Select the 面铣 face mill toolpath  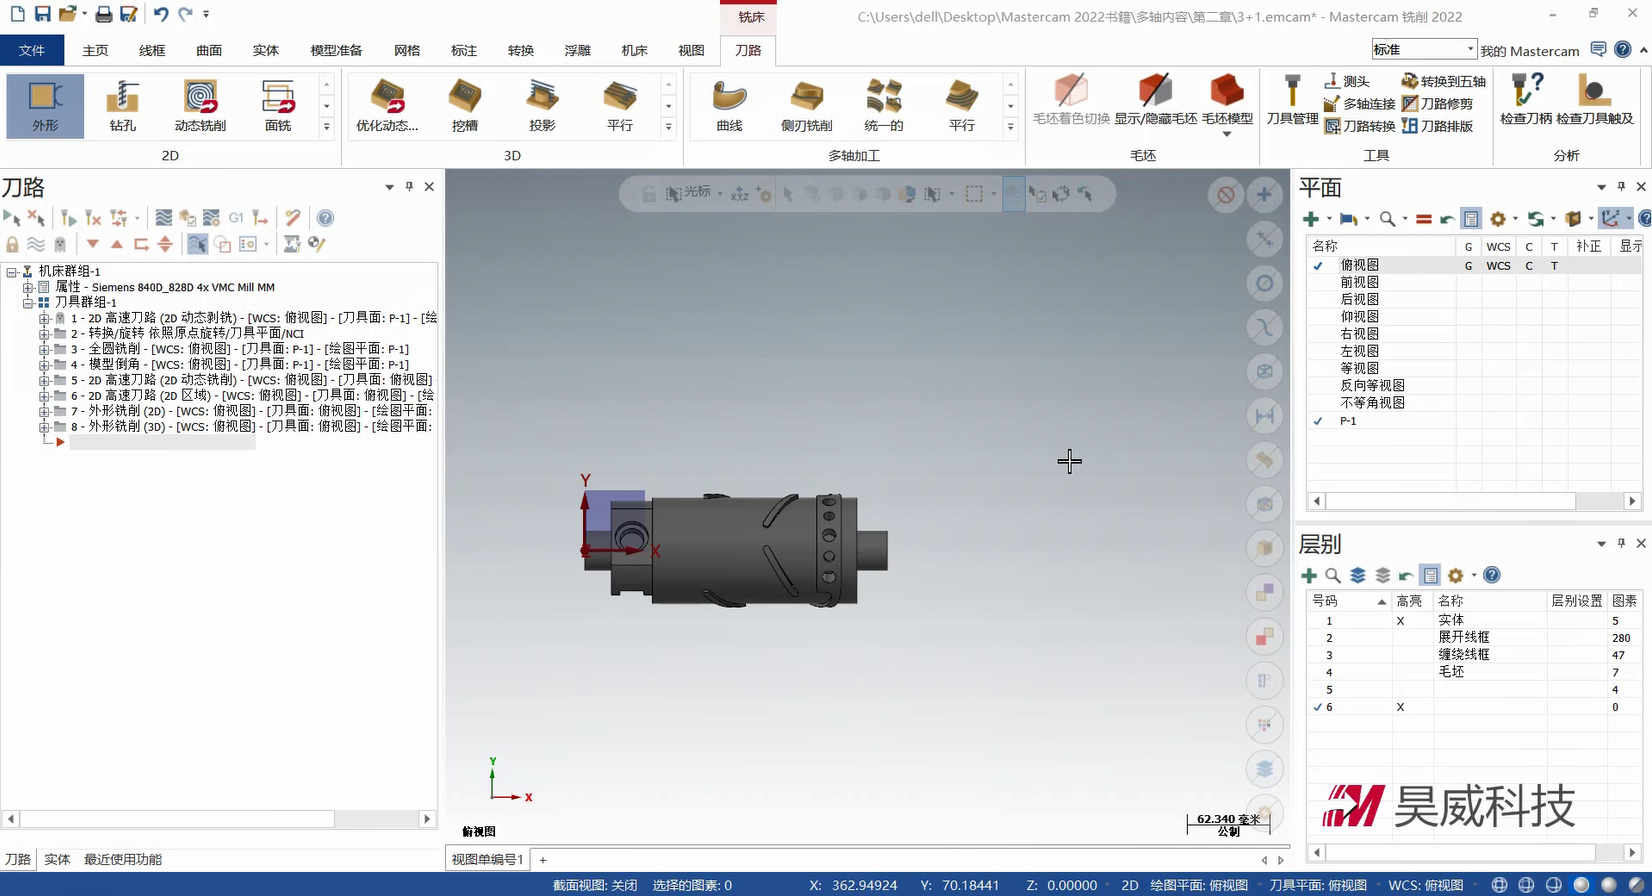tap(278, 106)
